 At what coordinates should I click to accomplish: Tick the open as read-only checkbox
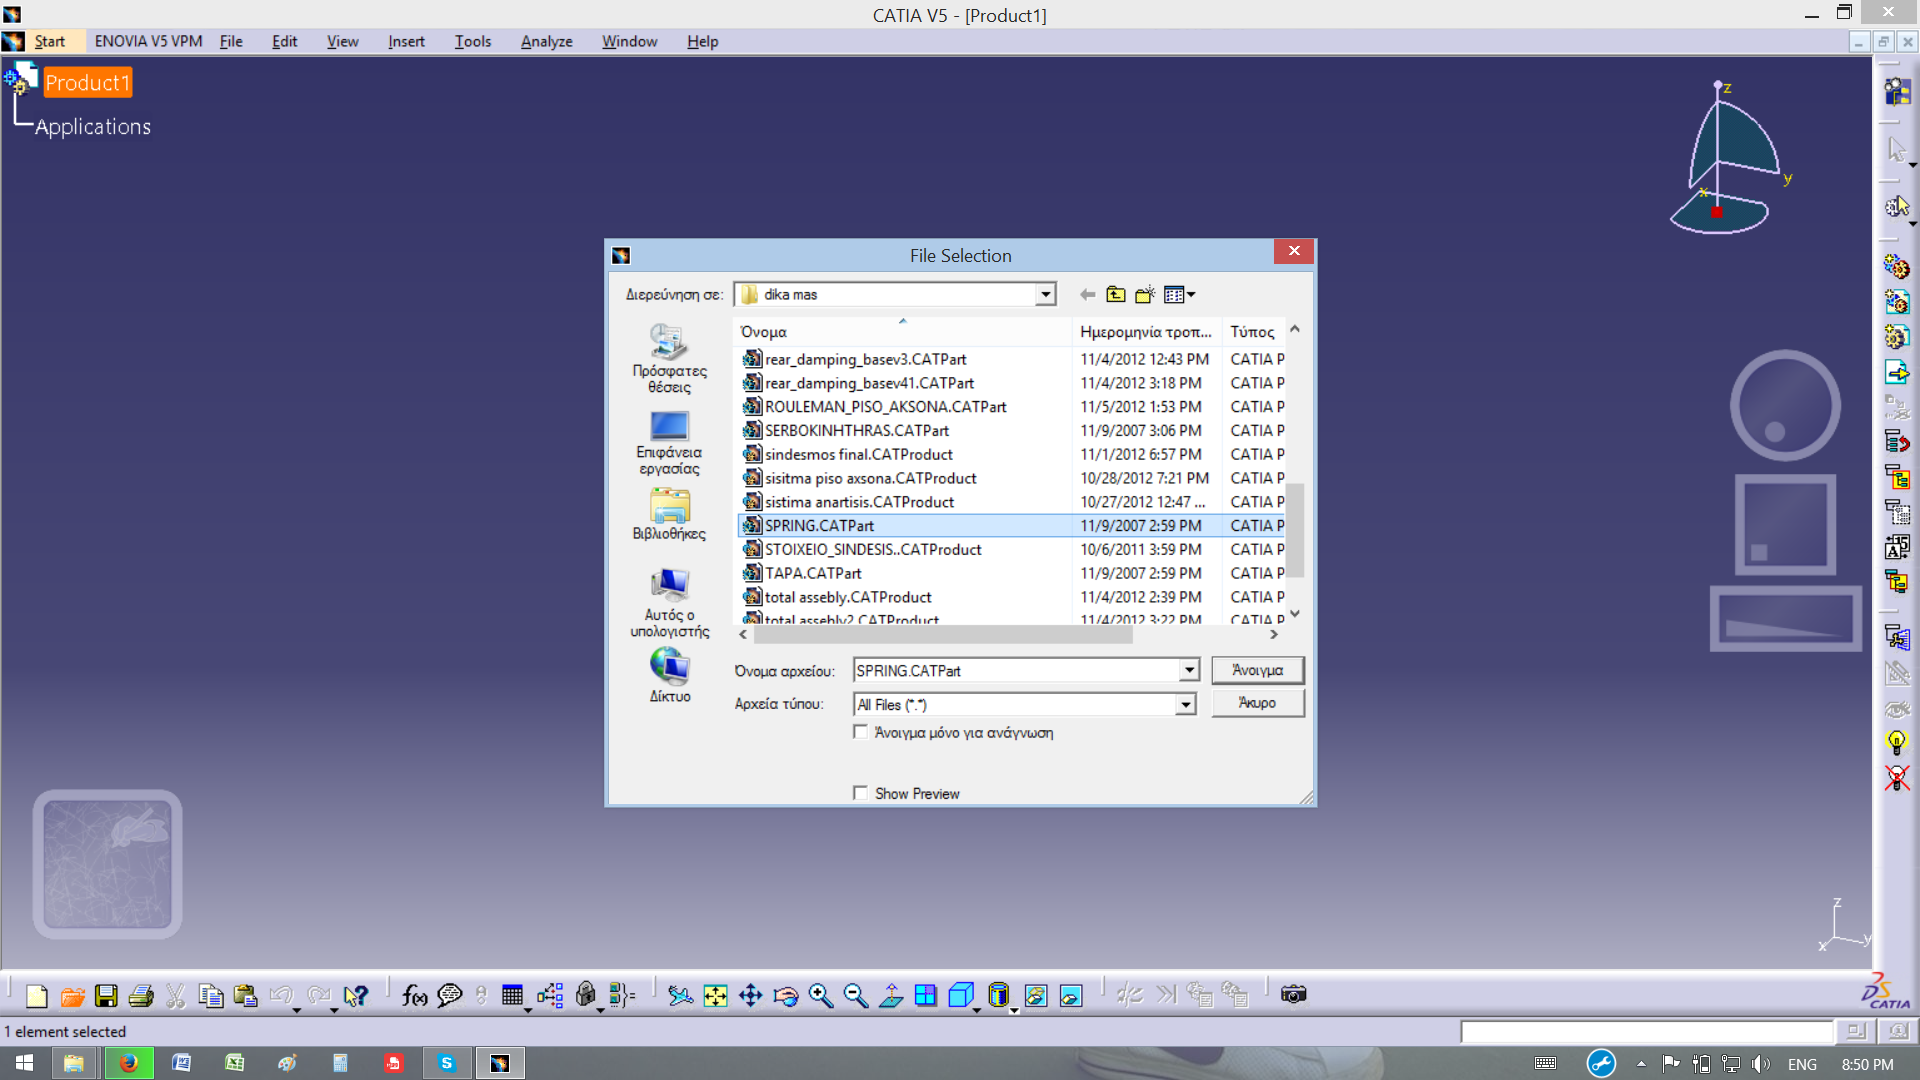860,732
